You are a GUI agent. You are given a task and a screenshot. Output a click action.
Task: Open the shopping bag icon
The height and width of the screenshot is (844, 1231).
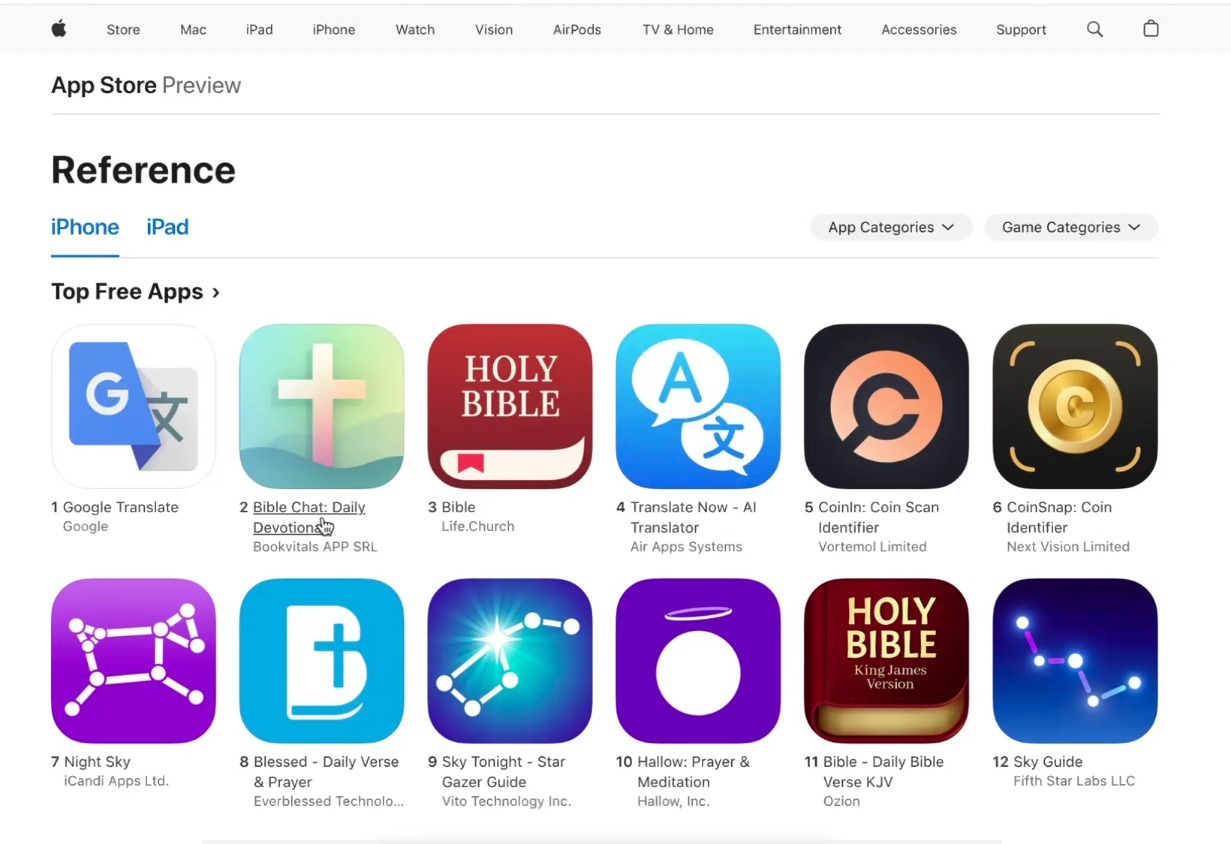1151,29
